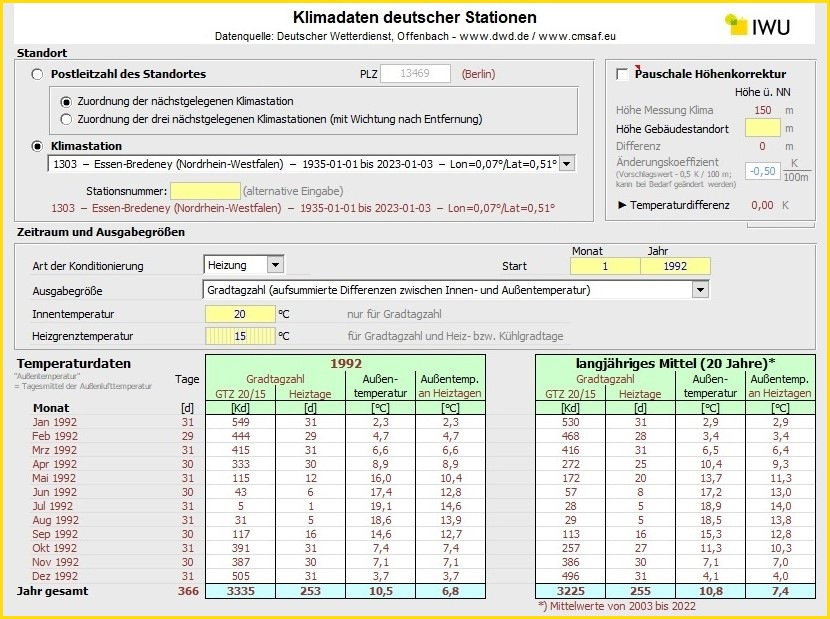Screen dimensions: 830x619
Task: Click the PLZ input field
Action: [415, 73]
